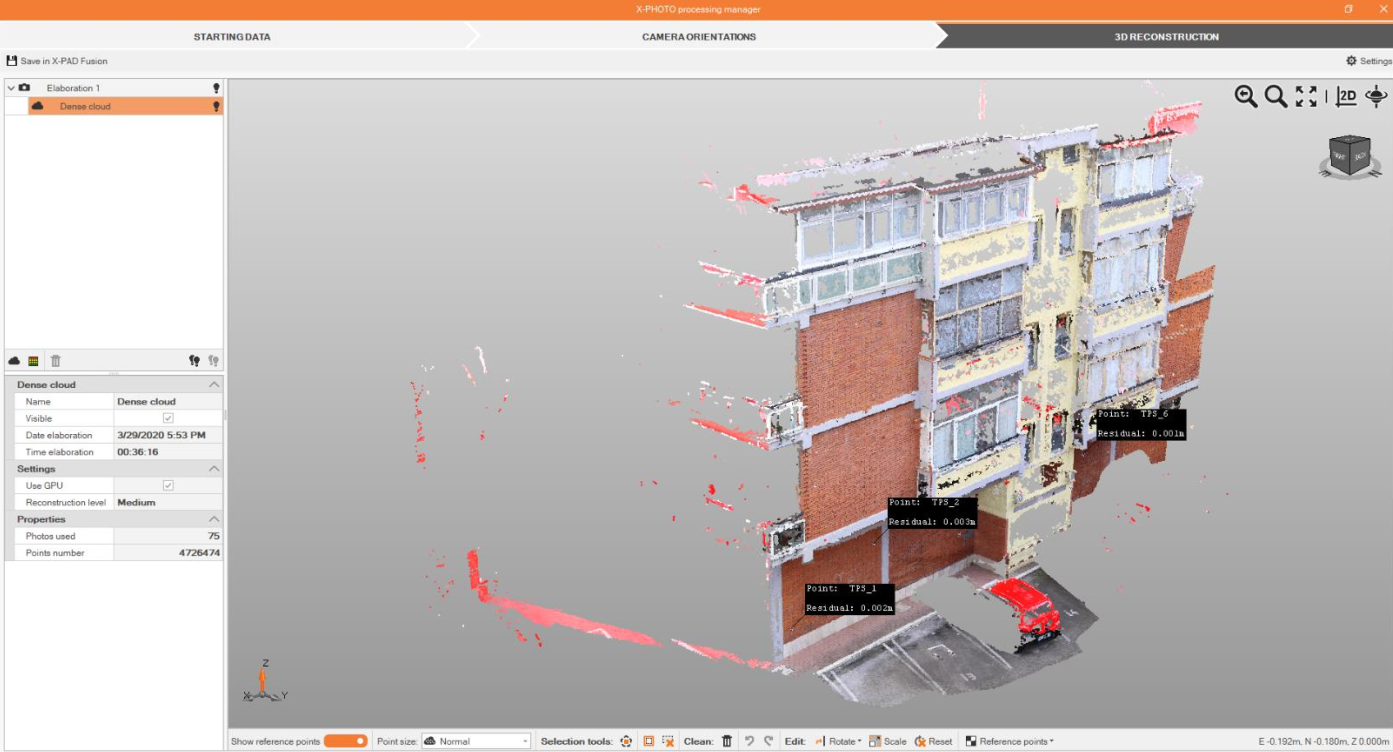Click the zoom previous magnifier icon
The image size is (1393, 752).
point(1245,96)
